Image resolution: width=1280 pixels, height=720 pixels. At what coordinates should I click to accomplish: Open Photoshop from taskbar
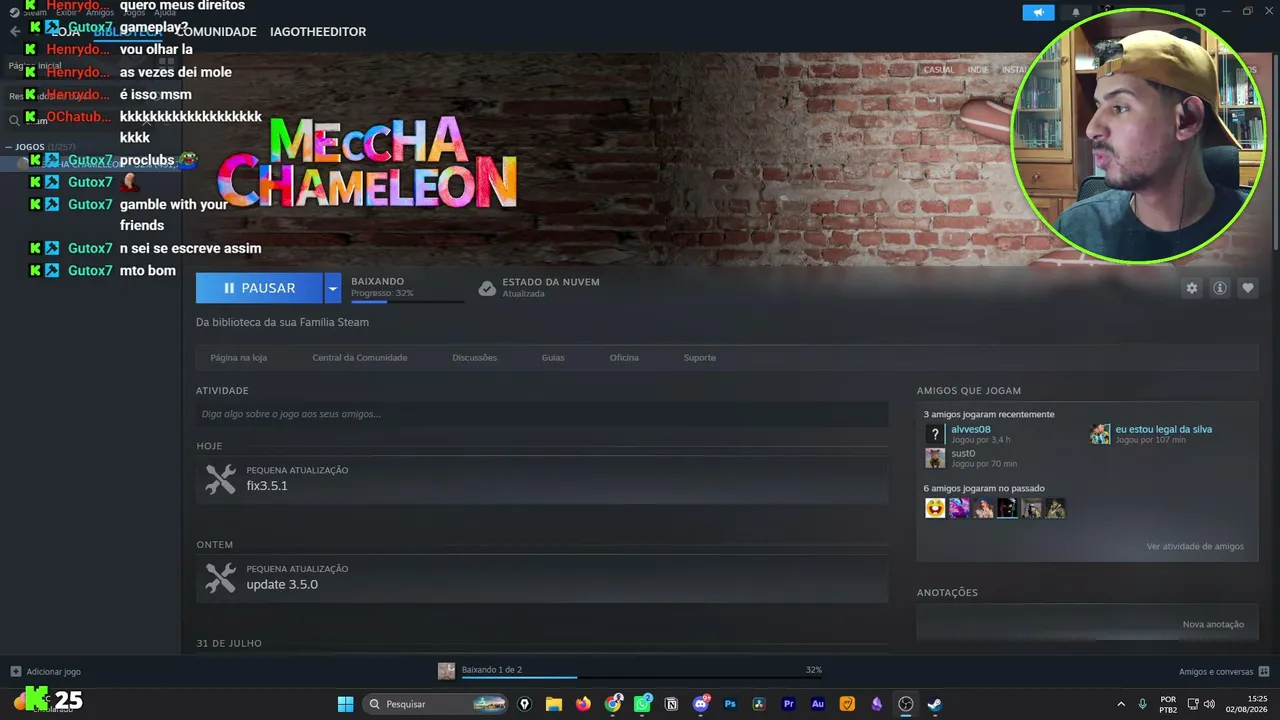730,704
